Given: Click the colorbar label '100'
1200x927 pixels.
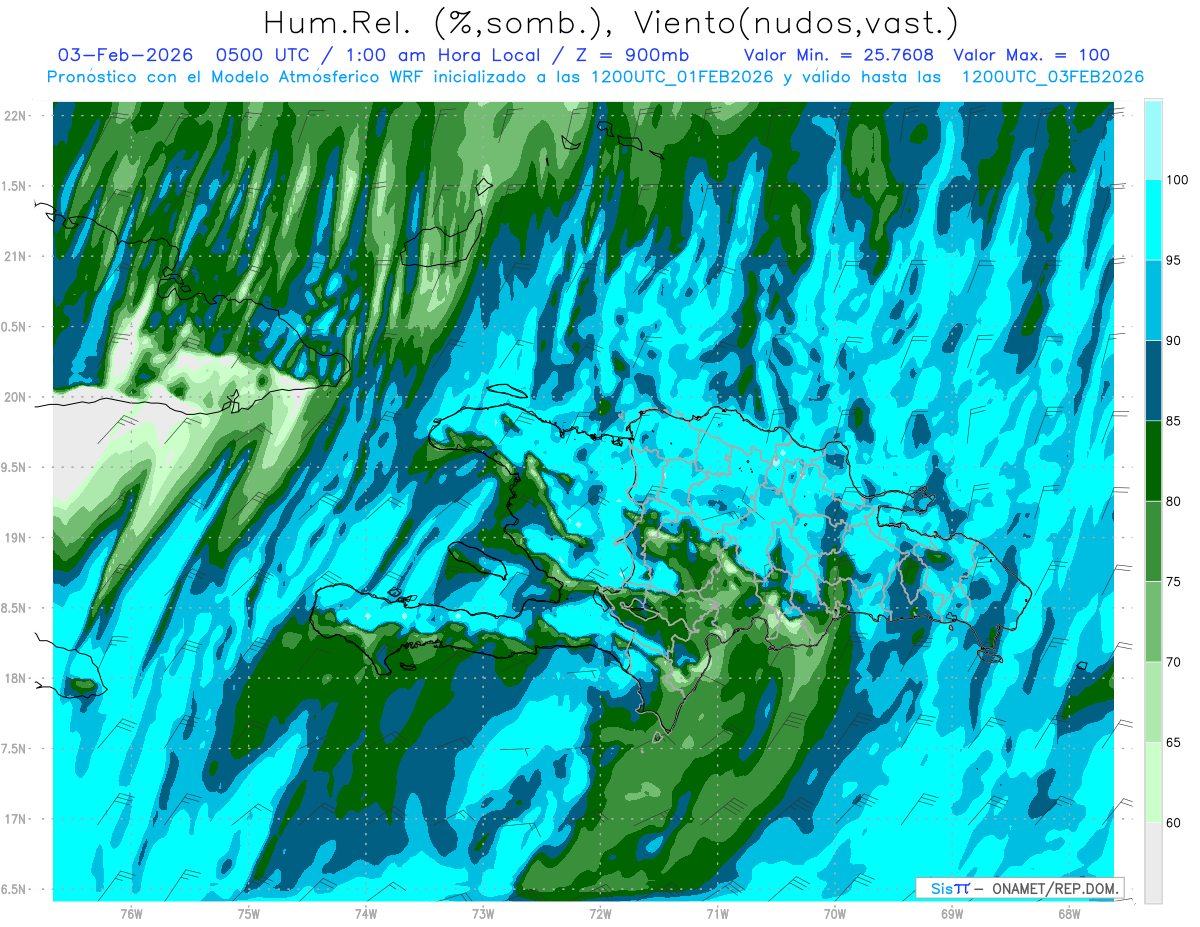Looking at the screenshot, I should [x=1179, y=180].
